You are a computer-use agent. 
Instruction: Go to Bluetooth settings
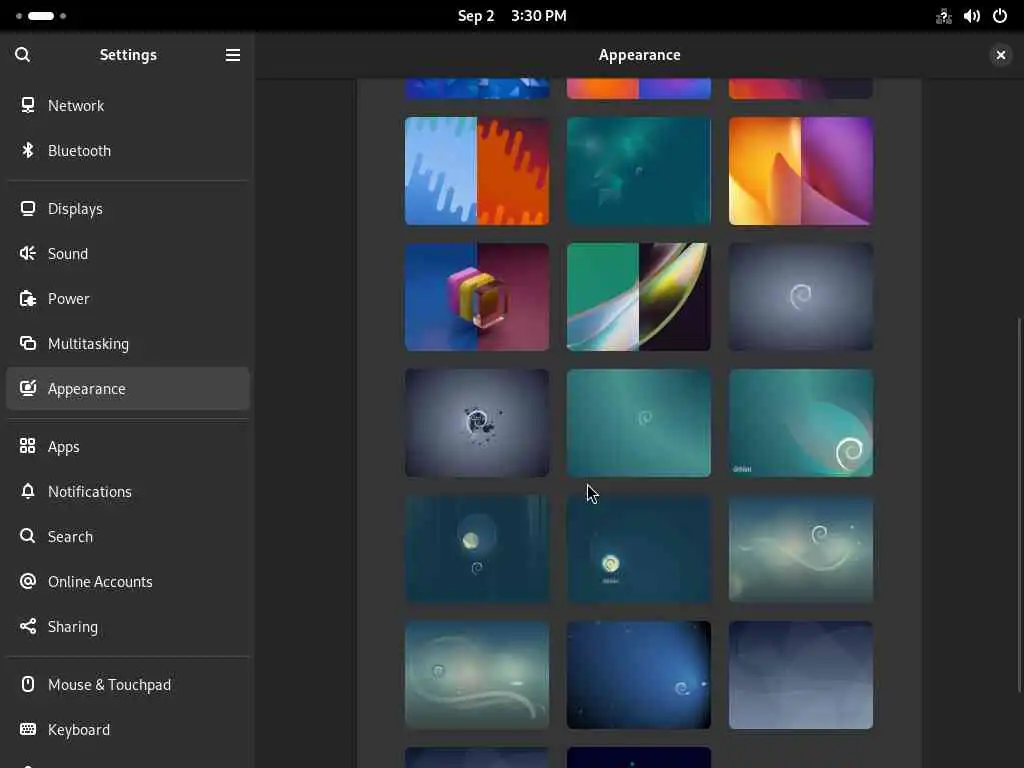click(128, 150)
